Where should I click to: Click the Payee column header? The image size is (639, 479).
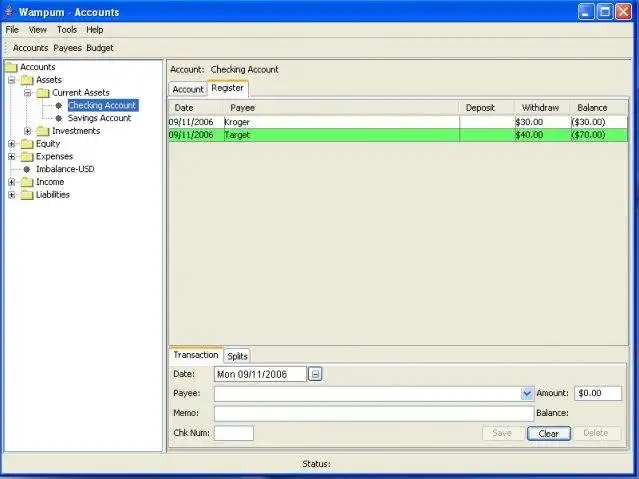coord(342,108)
